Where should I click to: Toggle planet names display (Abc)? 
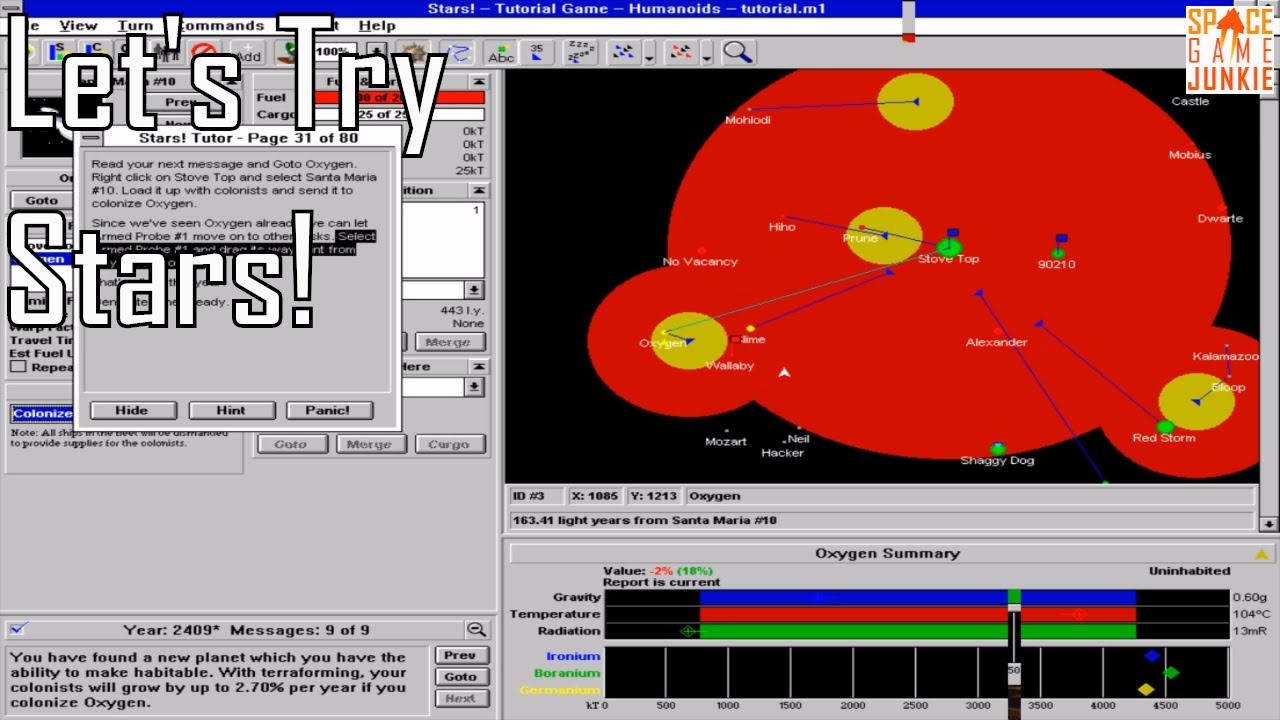(501, 52)
